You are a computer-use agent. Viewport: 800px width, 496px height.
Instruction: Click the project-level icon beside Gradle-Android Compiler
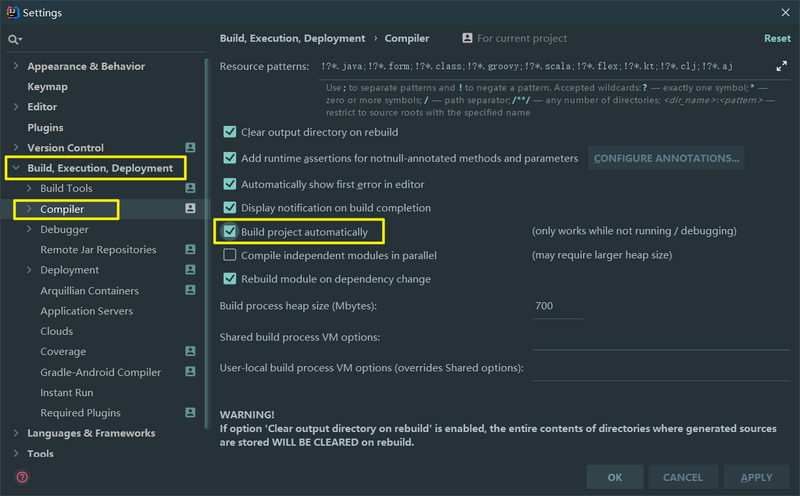pyautogui.click(x=190, y=372)
